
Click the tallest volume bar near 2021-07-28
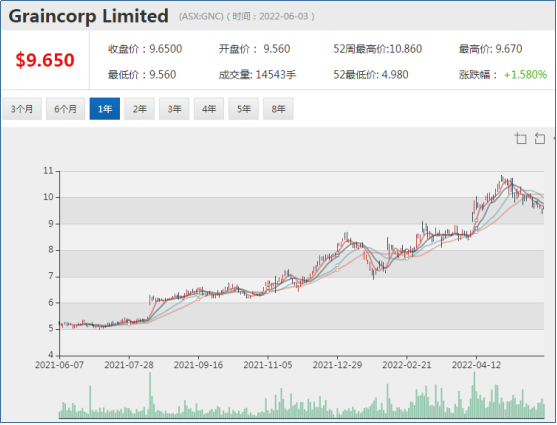150,395
